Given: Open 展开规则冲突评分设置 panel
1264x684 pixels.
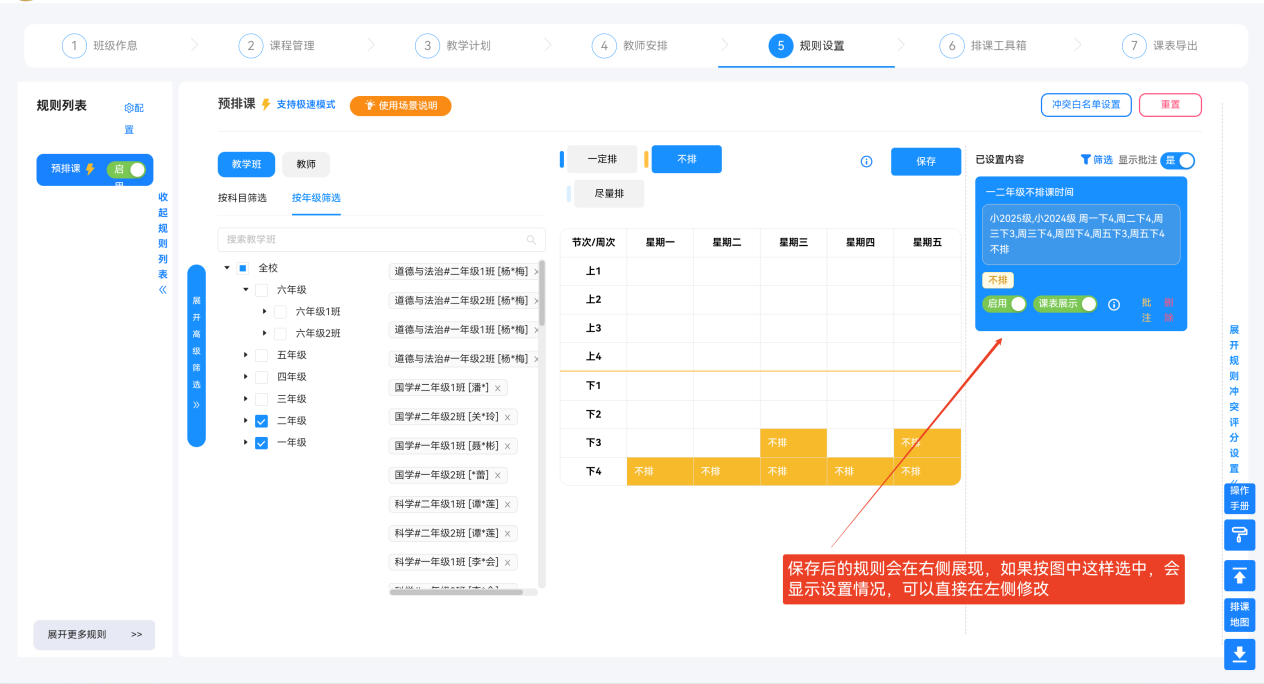Looking at the screenshot, I should pyautogui.click(x=1234, y=404).
